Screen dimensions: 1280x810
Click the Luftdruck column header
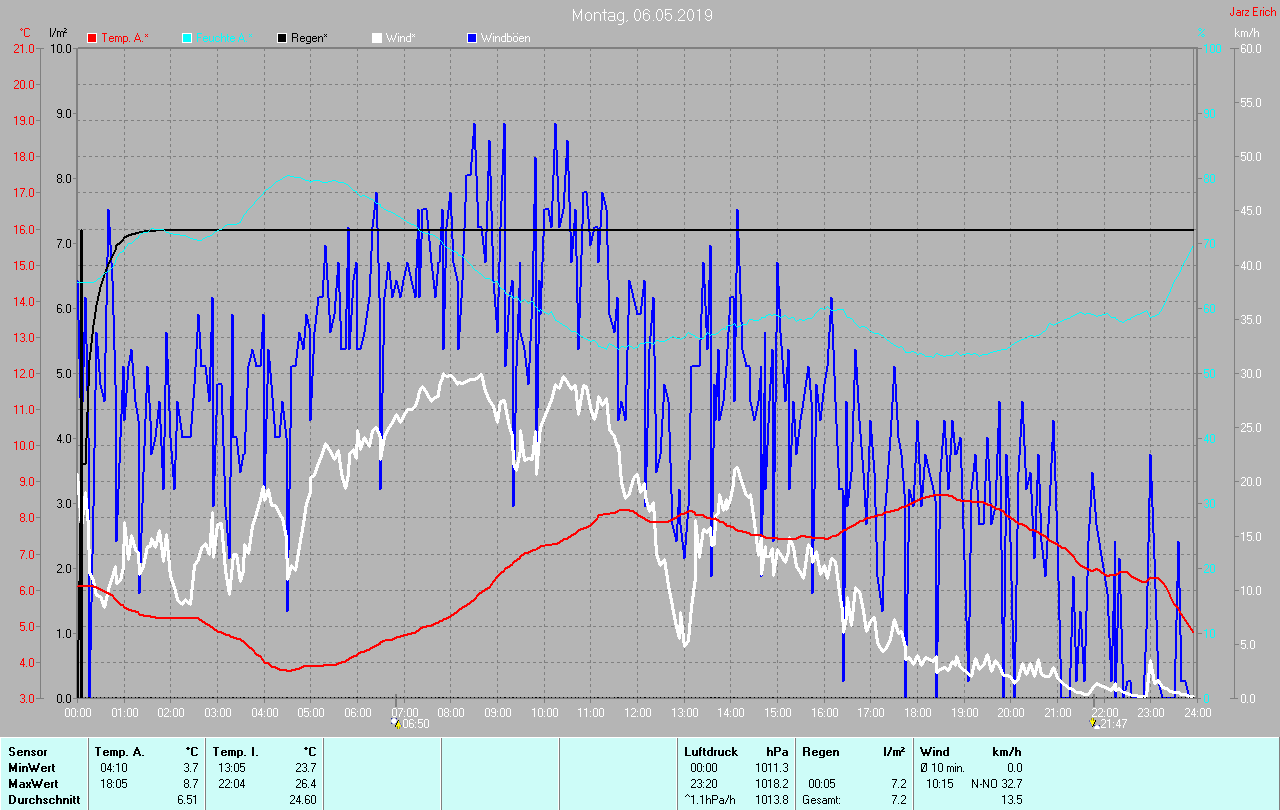click(x=709, y=751)
